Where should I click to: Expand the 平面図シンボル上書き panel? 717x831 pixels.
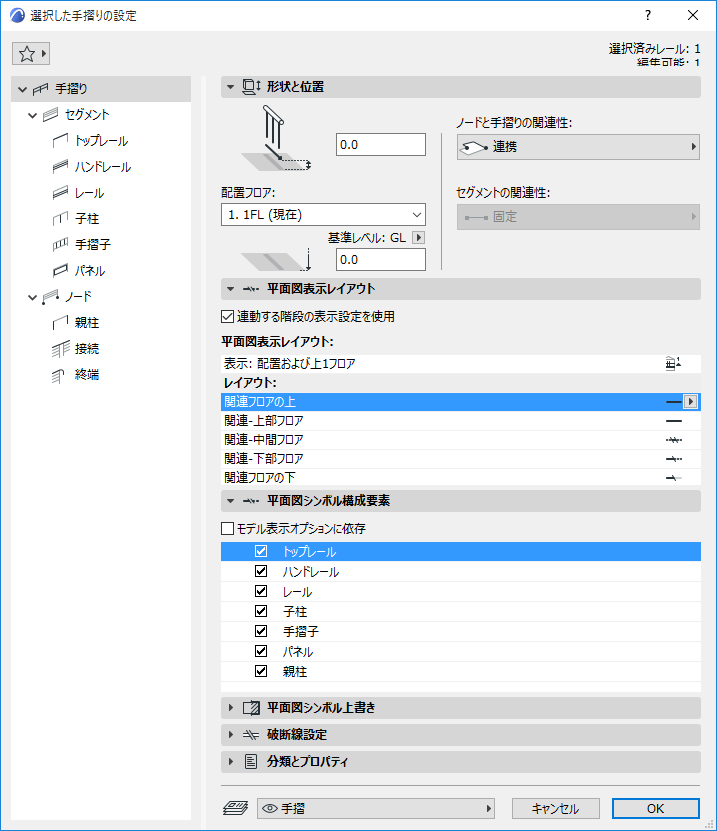pyautogui.click(x=231, y=708)
